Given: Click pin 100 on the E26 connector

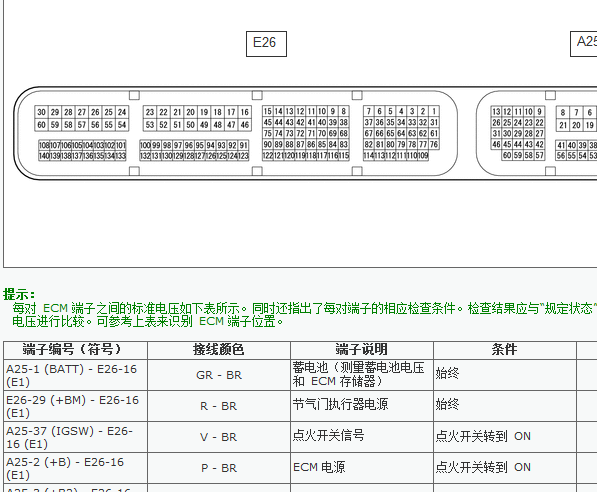Looking at the screenshot, I should [x=145, y=145].
